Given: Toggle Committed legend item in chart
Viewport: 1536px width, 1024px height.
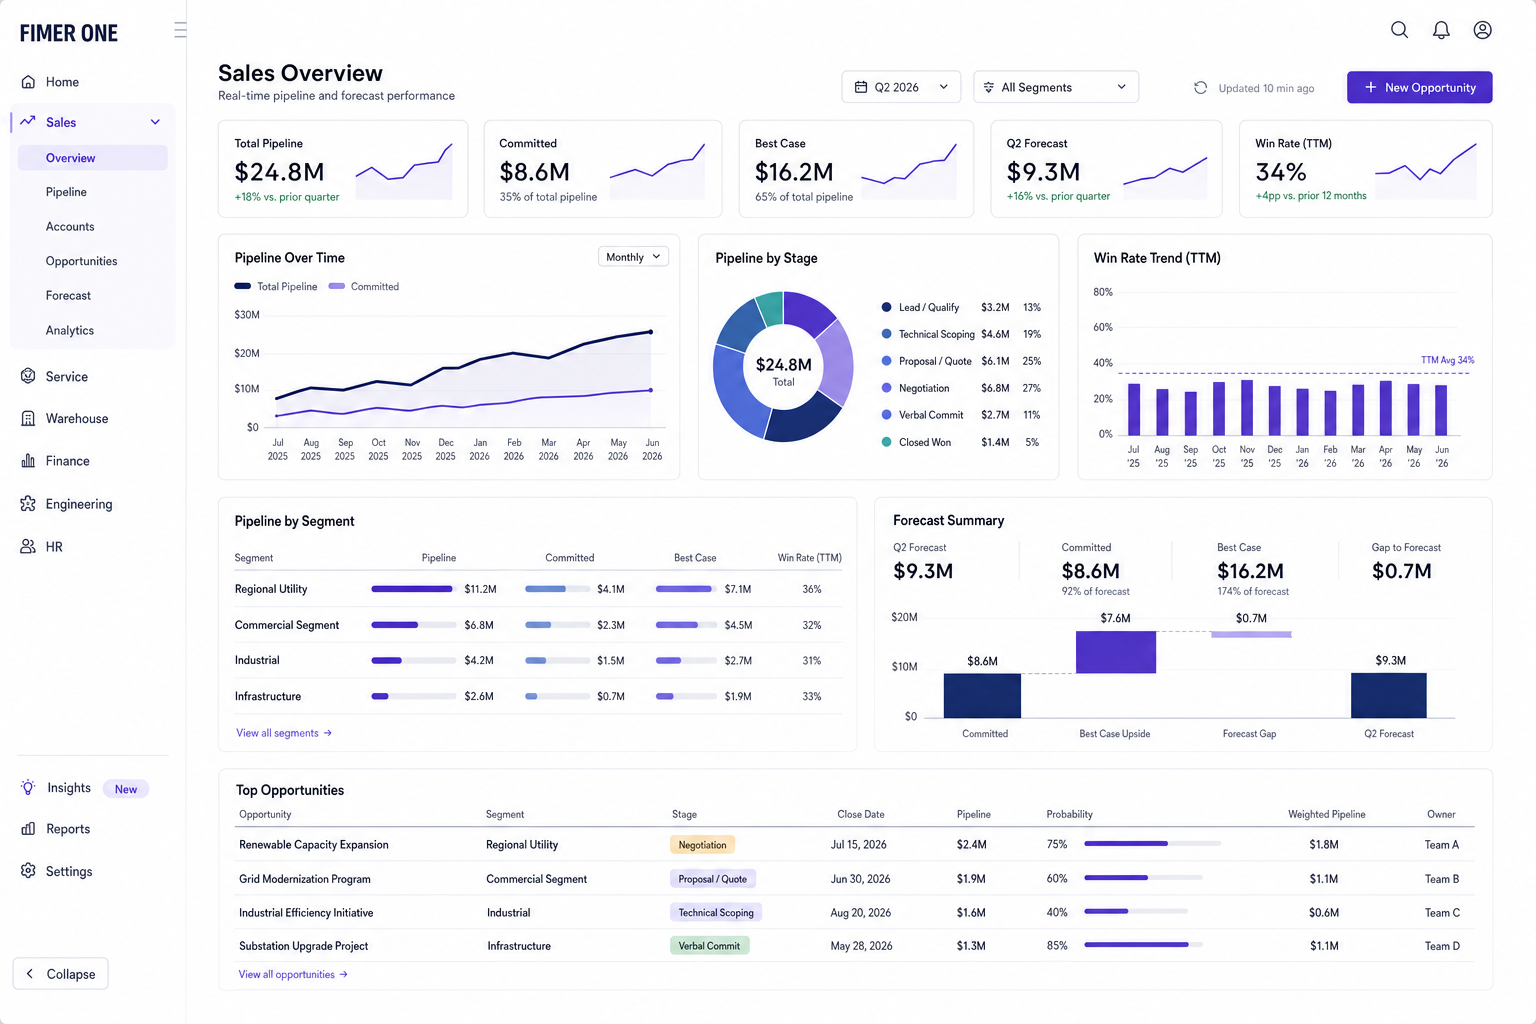Looking at the screenshot, I should (x=364, y=287).
